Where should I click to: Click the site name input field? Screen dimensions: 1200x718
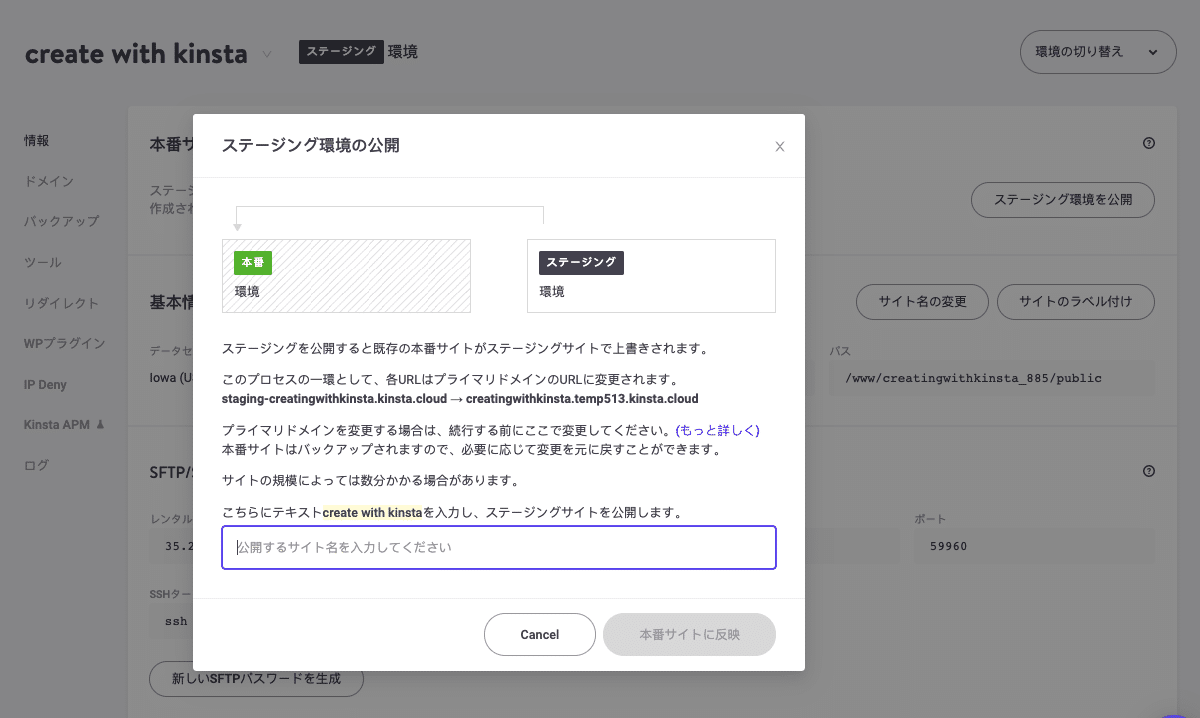[x=498, y=547]
